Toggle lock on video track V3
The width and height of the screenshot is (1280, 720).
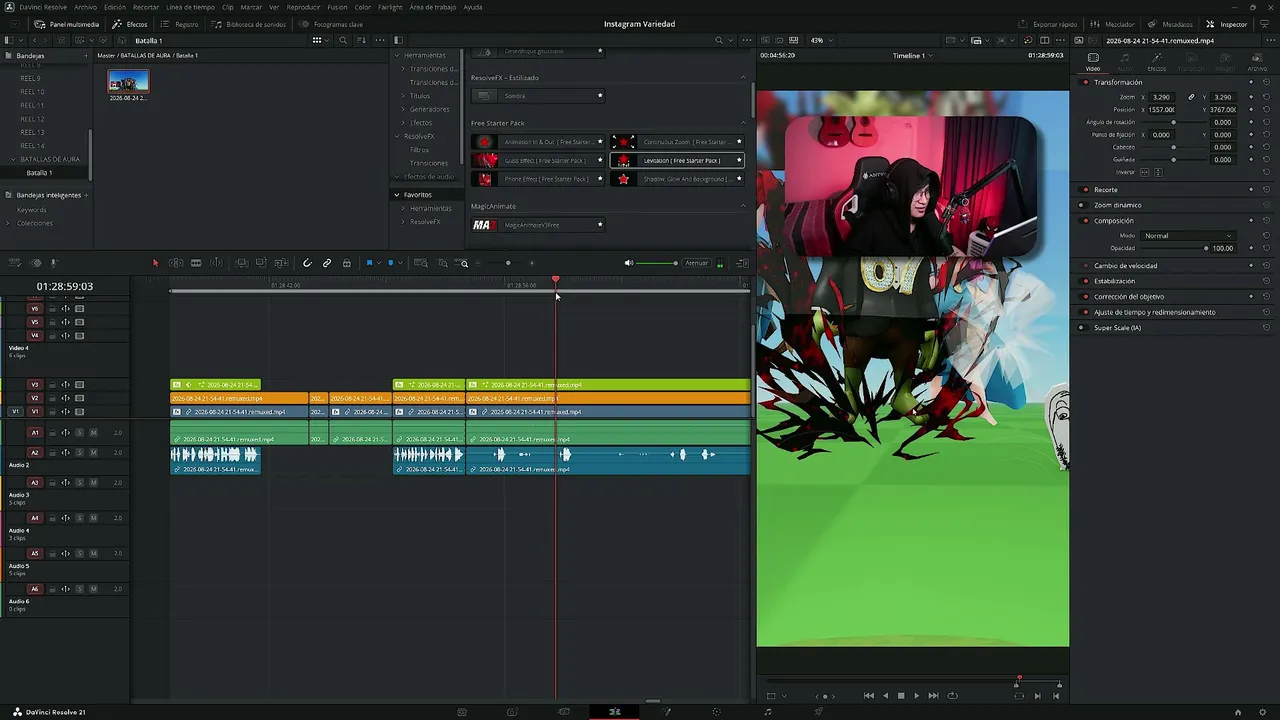click(x=52, y=385)
